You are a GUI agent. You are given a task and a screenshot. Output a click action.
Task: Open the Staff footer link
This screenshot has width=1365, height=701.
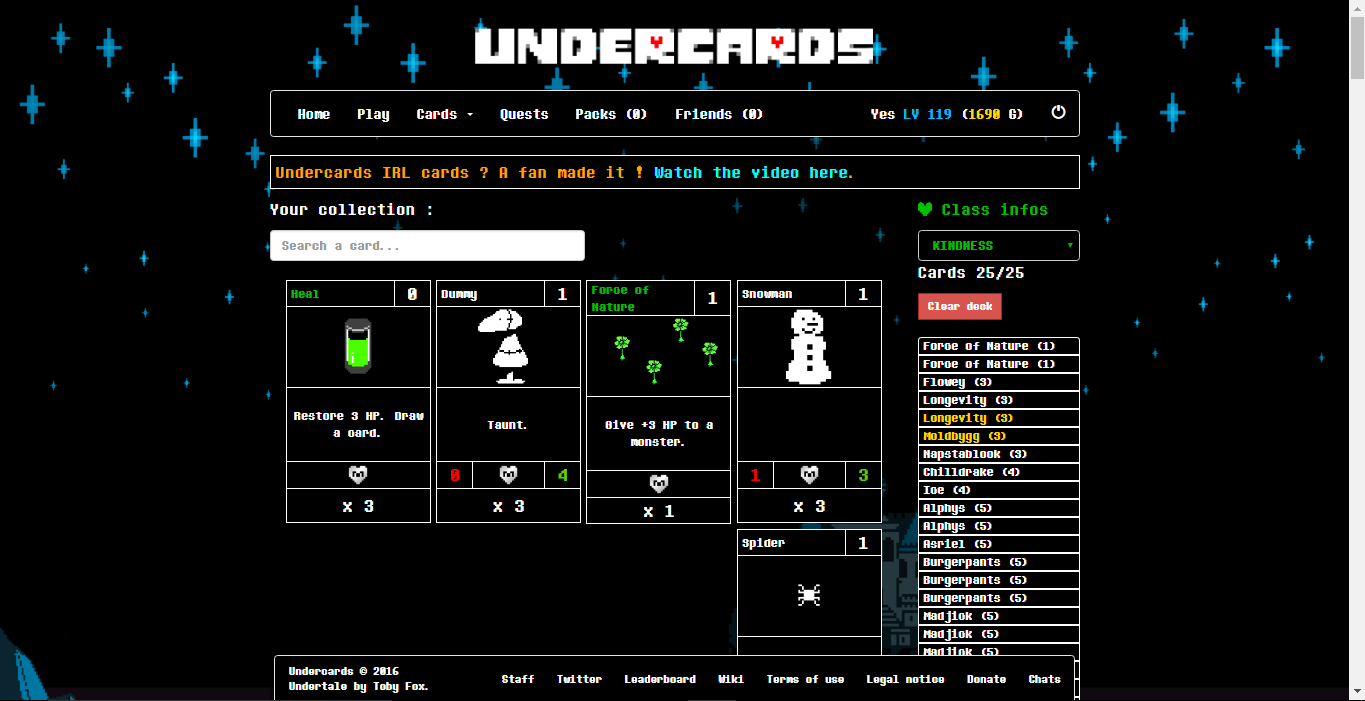[518, 679]
